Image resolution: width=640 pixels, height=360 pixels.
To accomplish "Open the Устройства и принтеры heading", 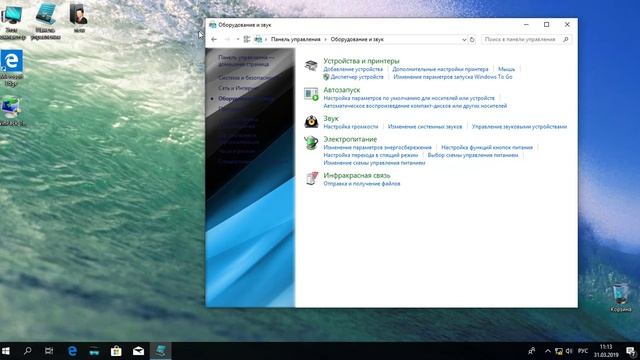I will 361,61.
